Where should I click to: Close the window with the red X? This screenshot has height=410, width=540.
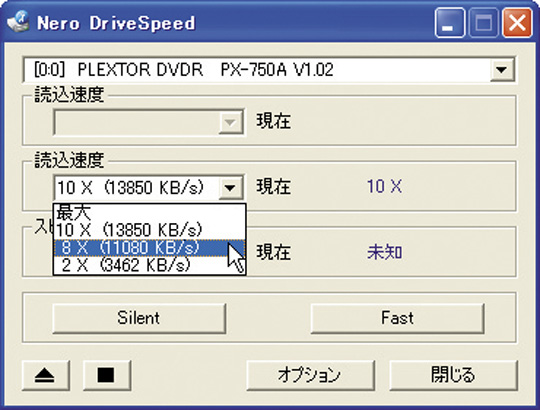517,23
